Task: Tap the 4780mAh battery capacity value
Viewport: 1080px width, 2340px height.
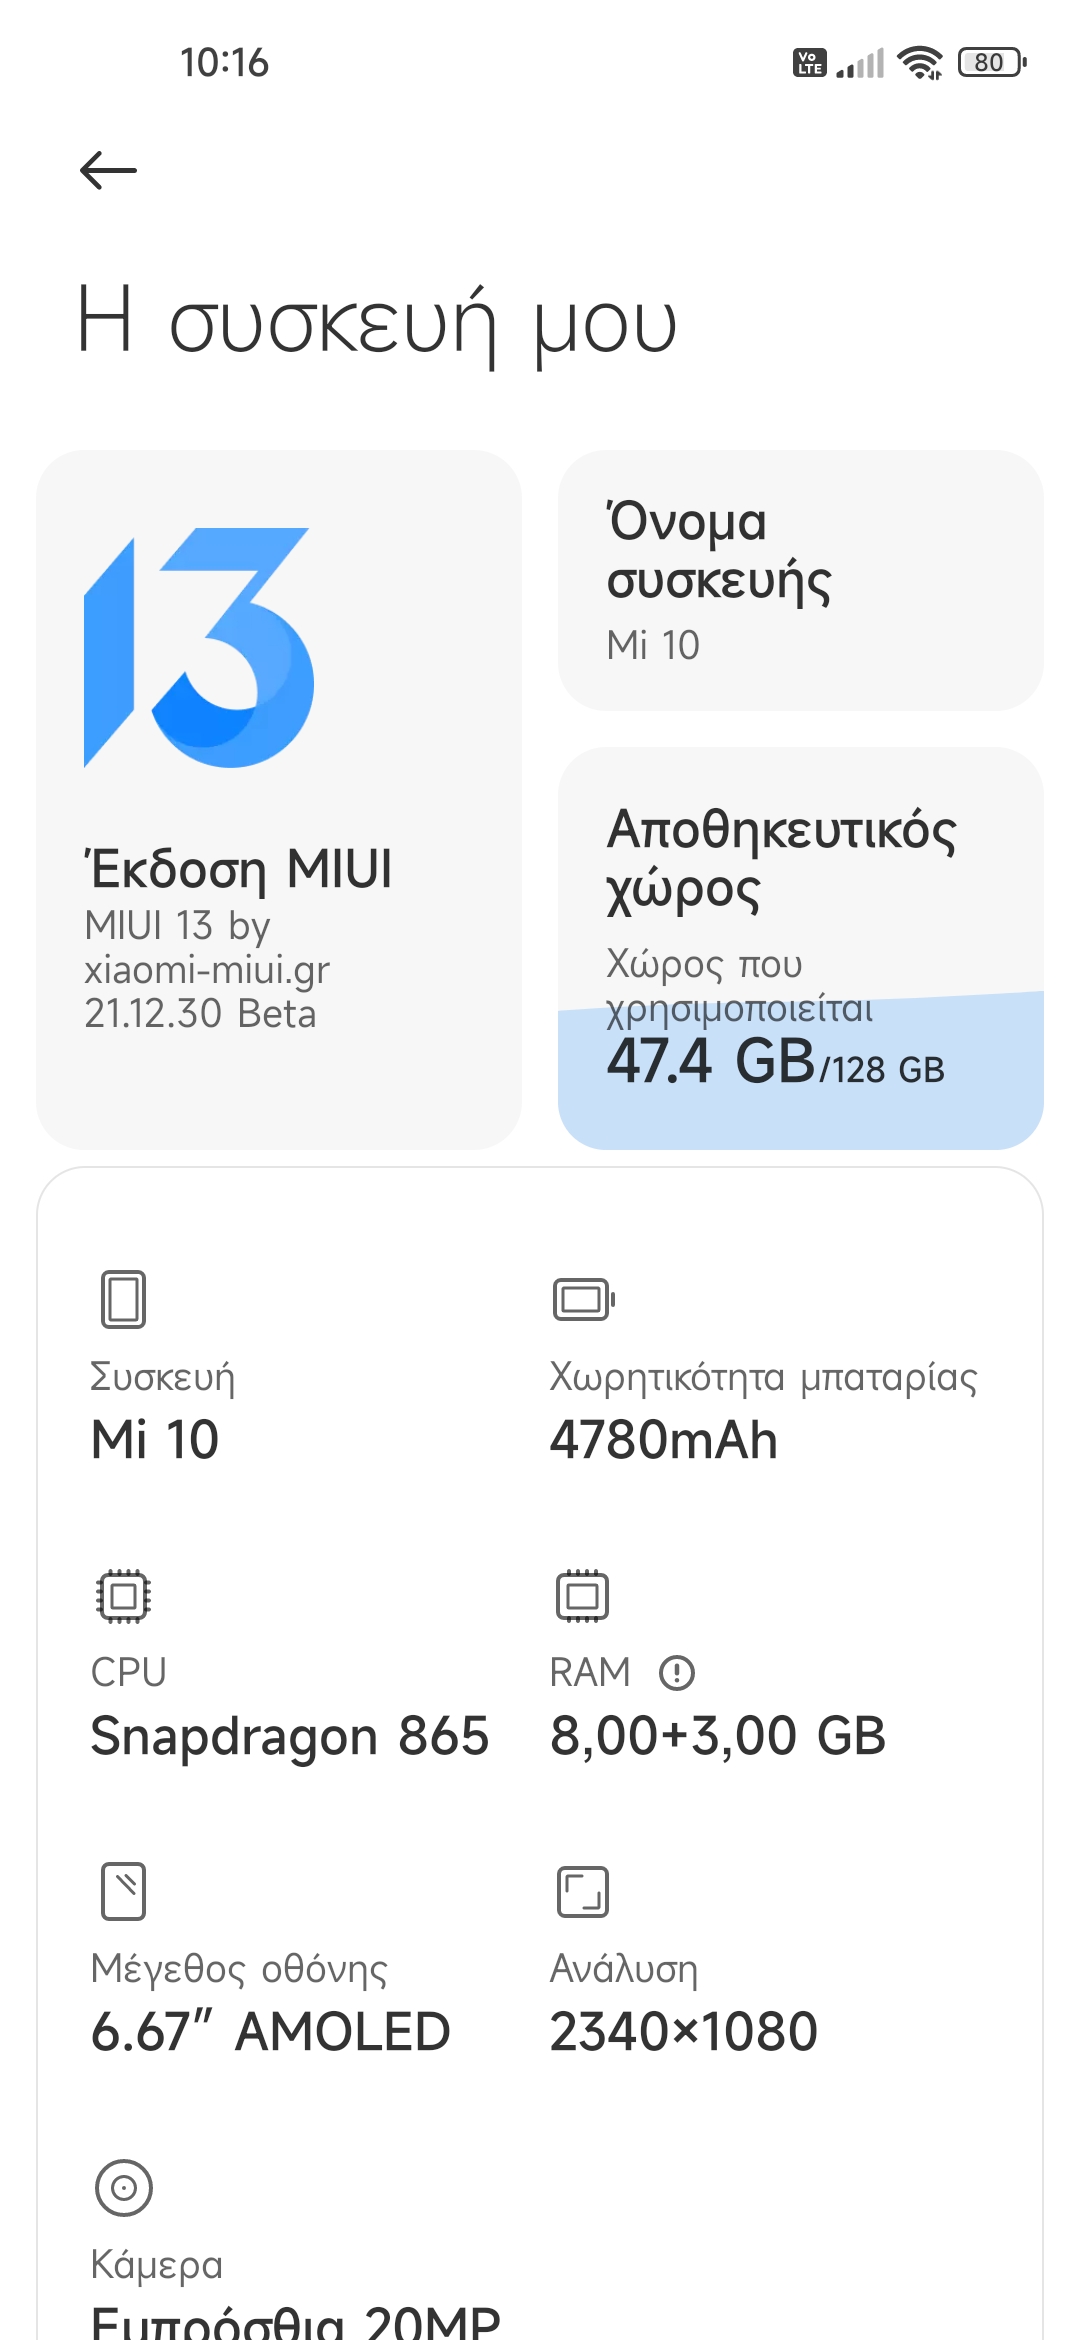Action: point(663,1440)
